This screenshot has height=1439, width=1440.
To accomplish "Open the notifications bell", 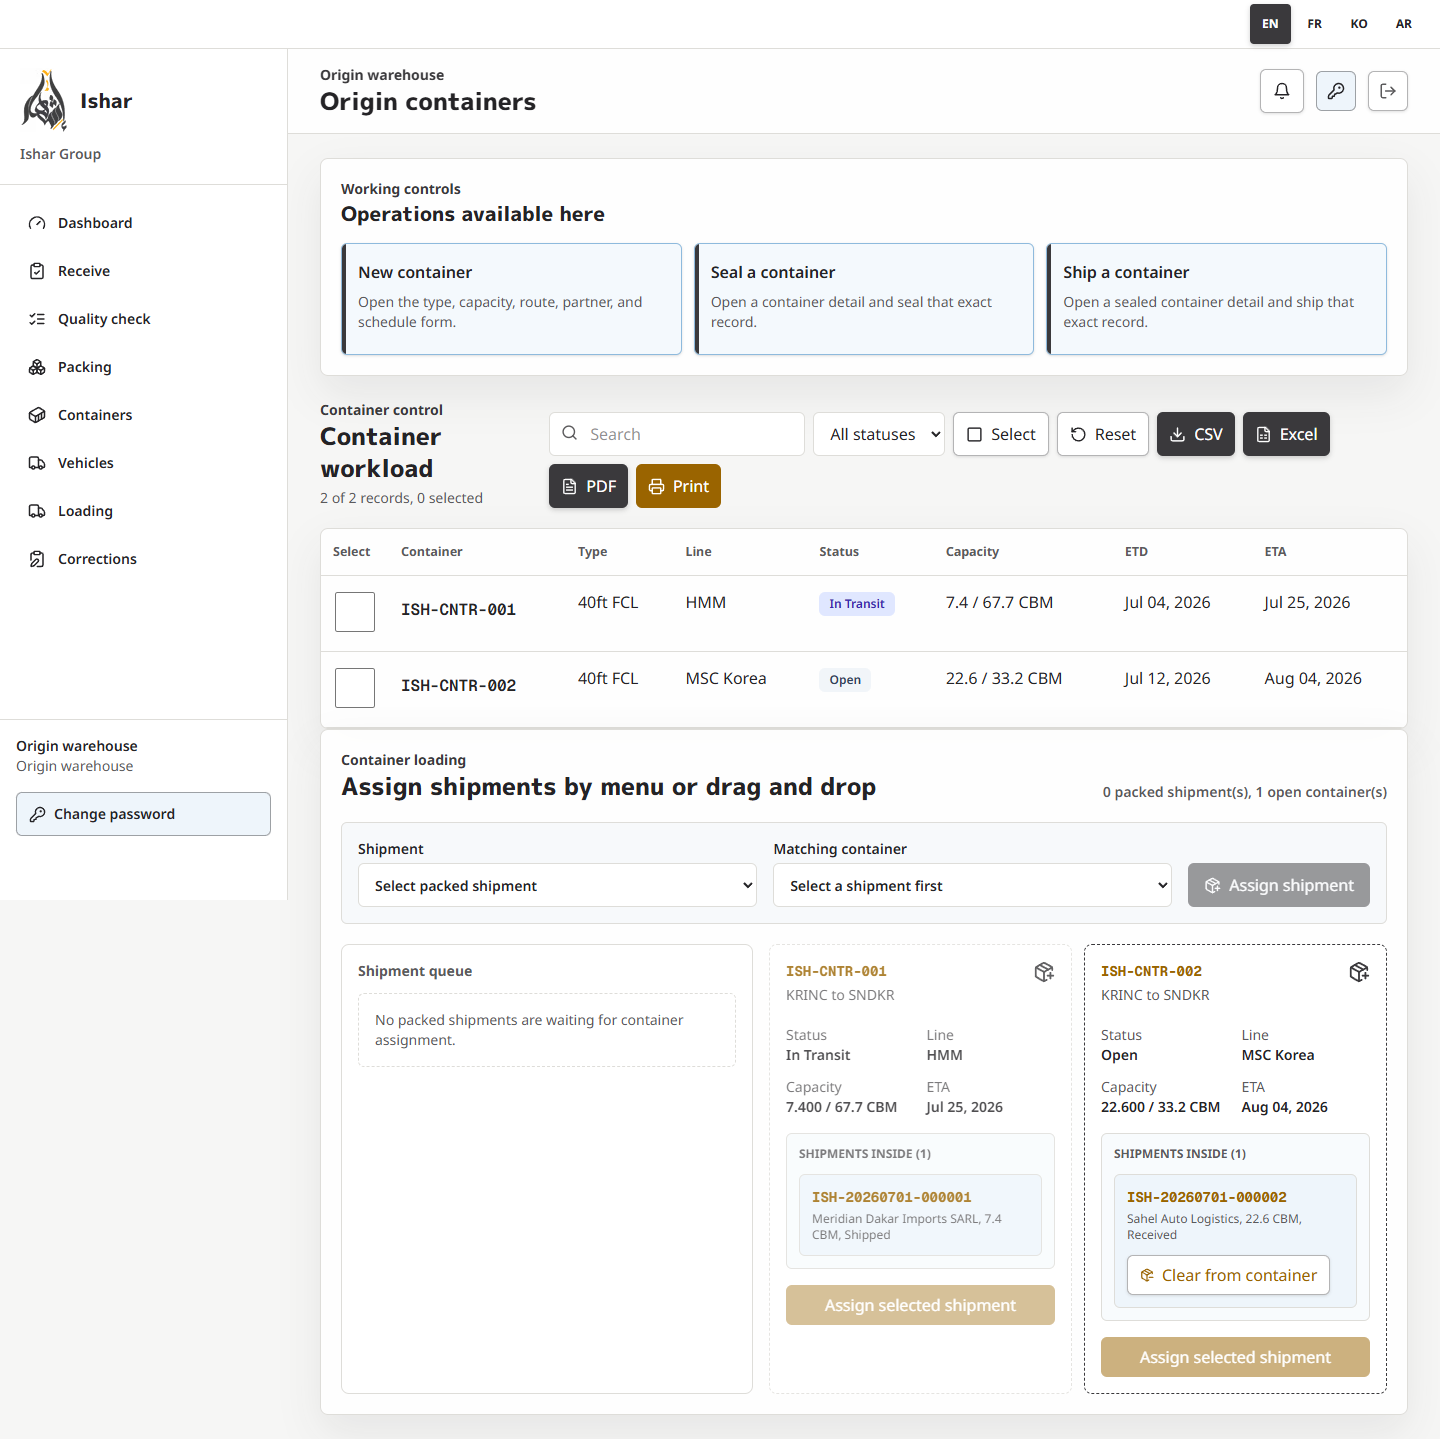I will (1282, 91).
